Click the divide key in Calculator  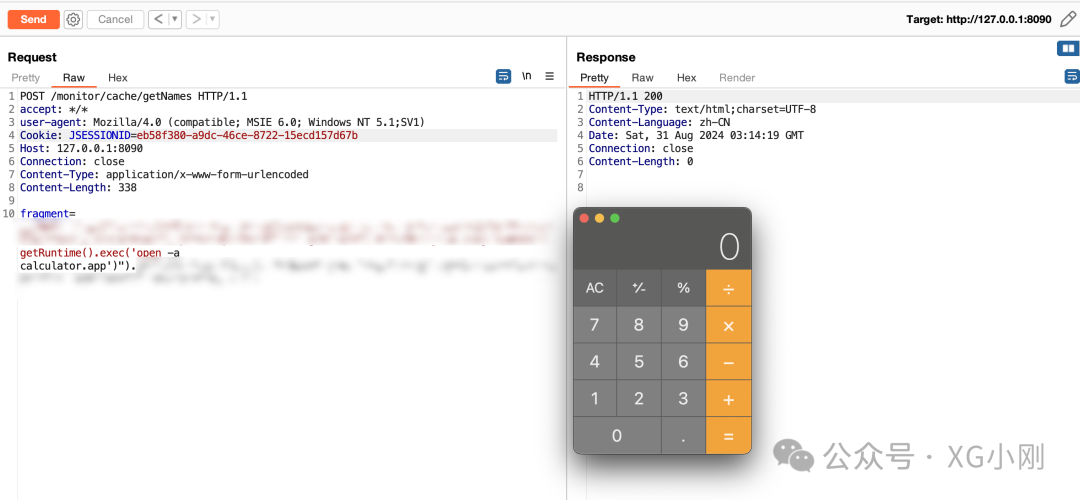point(729,288)
